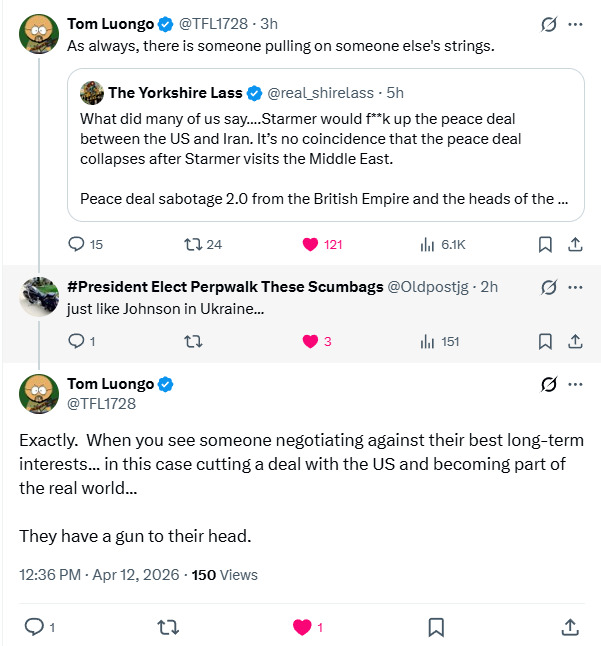The image size is (601, 646).
Task: Bookmark the main tweet at the bottom
Action: click(436, 627)
